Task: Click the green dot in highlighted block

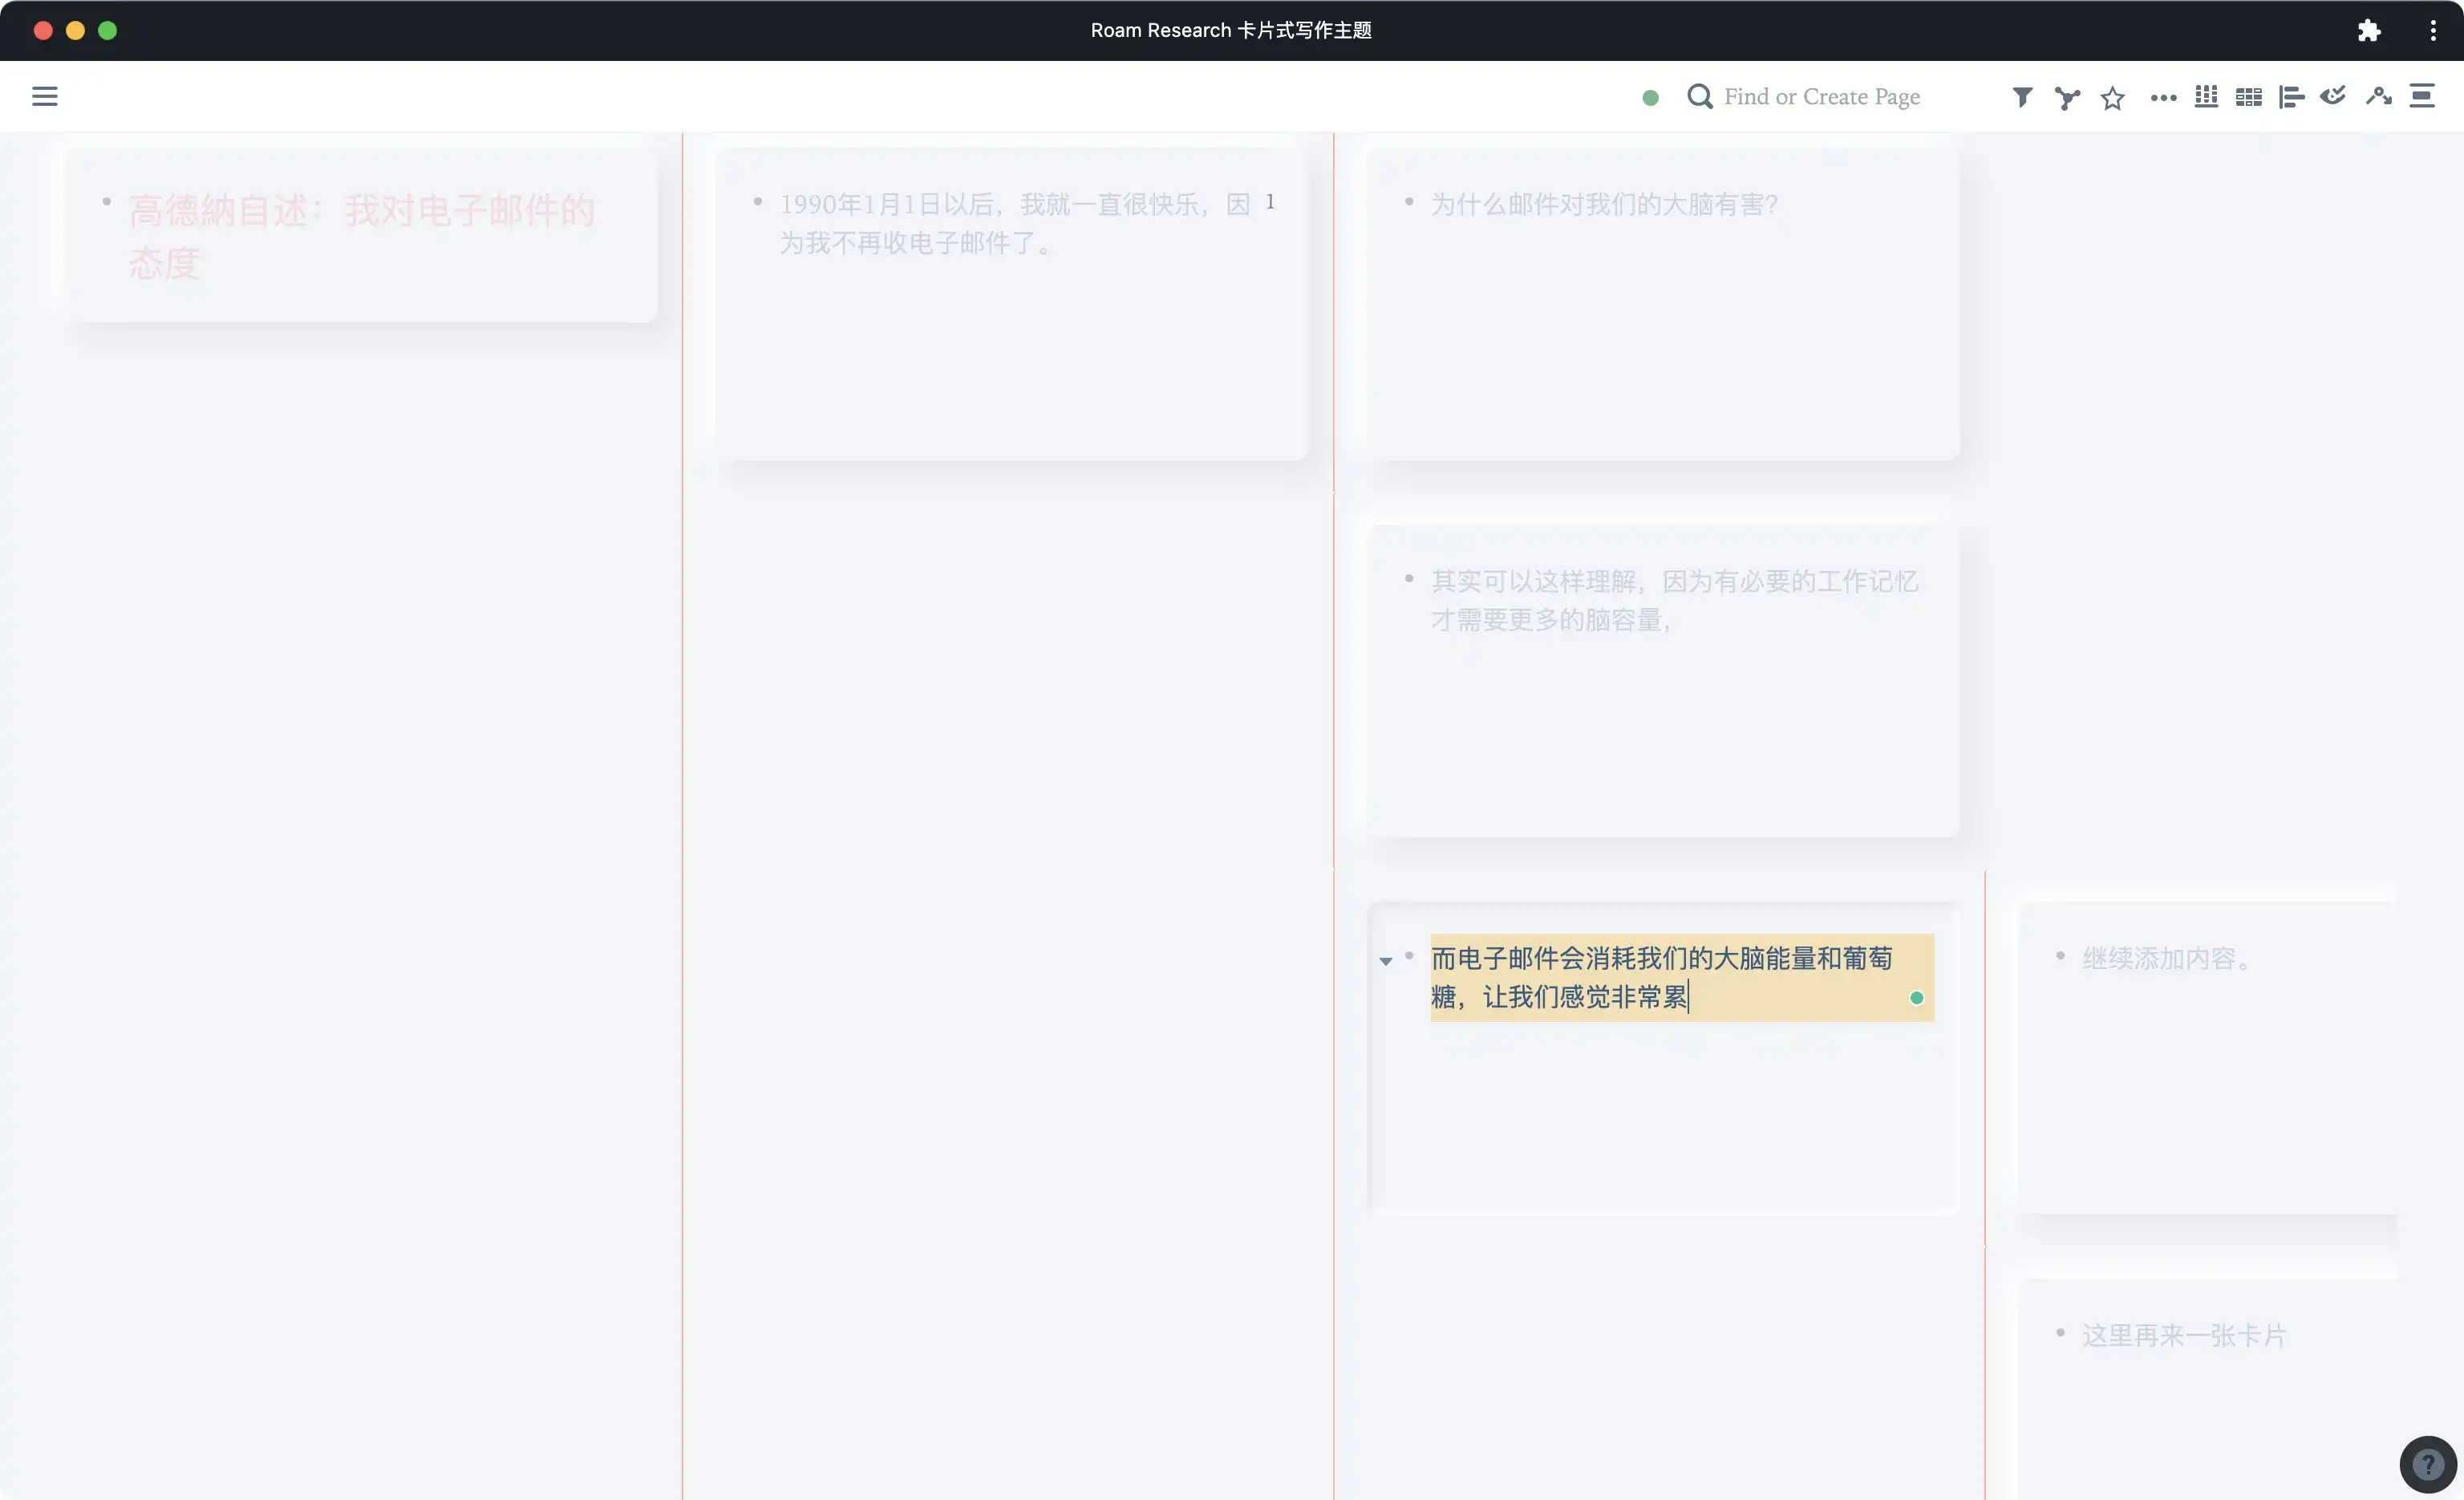Action: 1916,998
